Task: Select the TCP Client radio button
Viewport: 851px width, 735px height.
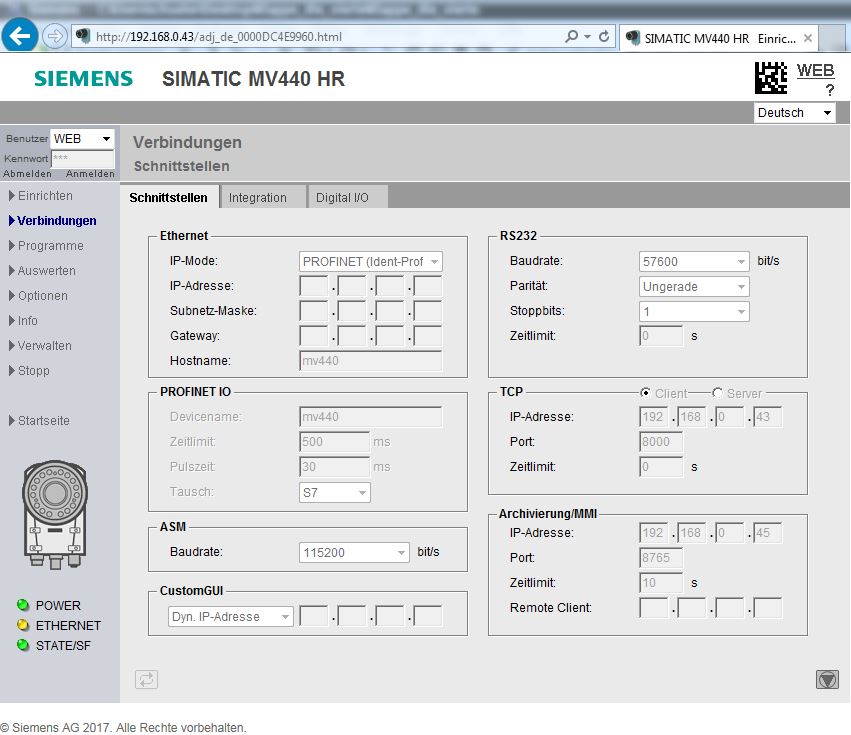Action: point(646,393)
